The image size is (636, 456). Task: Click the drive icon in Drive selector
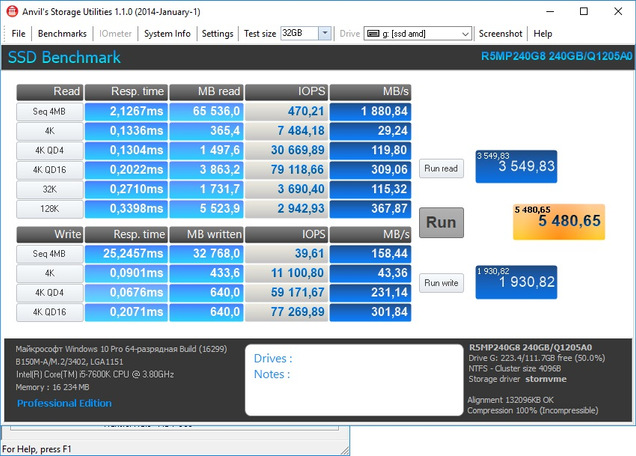[373, 34]
